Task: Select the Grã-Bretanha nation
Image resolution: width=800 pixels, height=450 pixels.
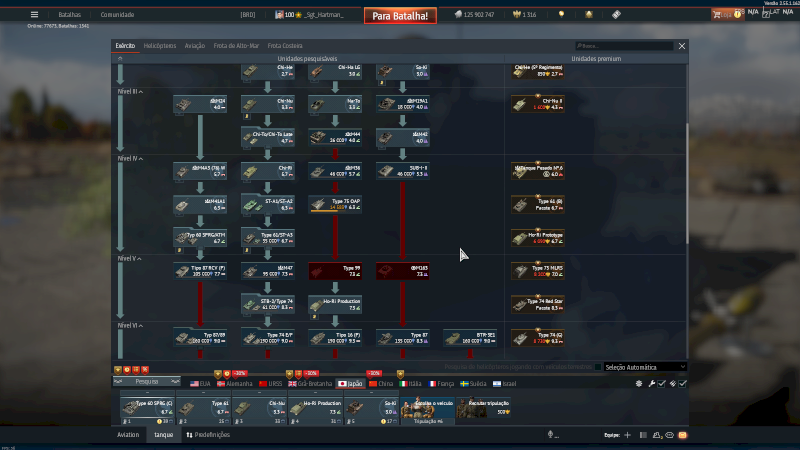Action: pyautogui.click(x=310, y=384)
